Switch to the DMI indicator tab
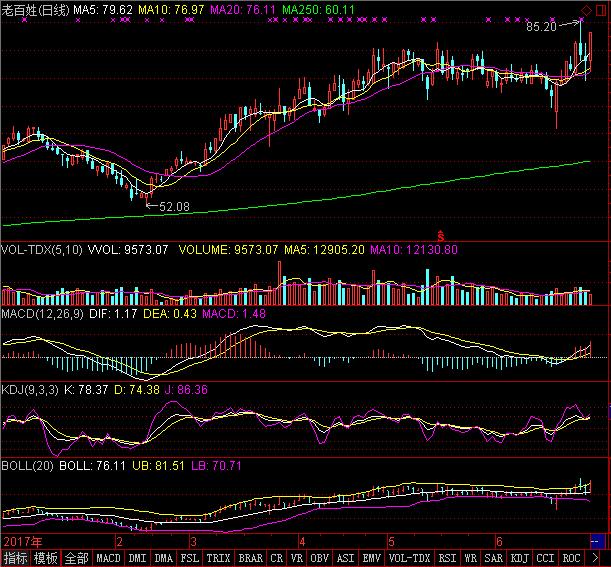Image resolution: width=611 pixels, height=567 pixels. tap(137, 558)
